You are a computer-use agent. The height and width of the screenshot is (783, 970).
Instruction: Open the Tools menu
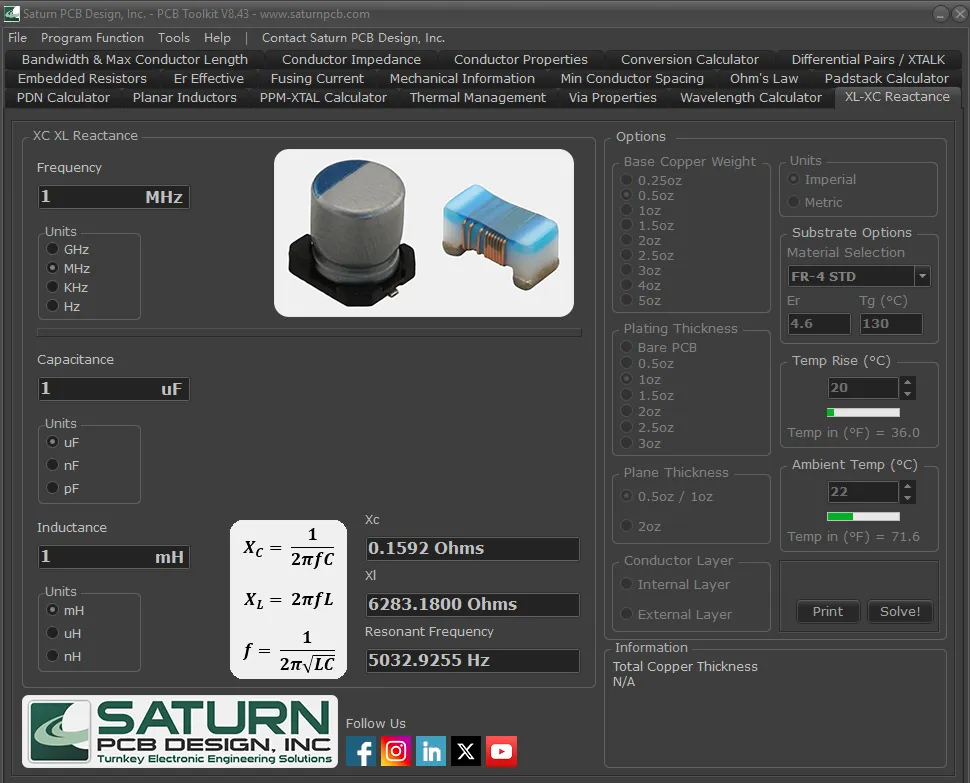173,38
